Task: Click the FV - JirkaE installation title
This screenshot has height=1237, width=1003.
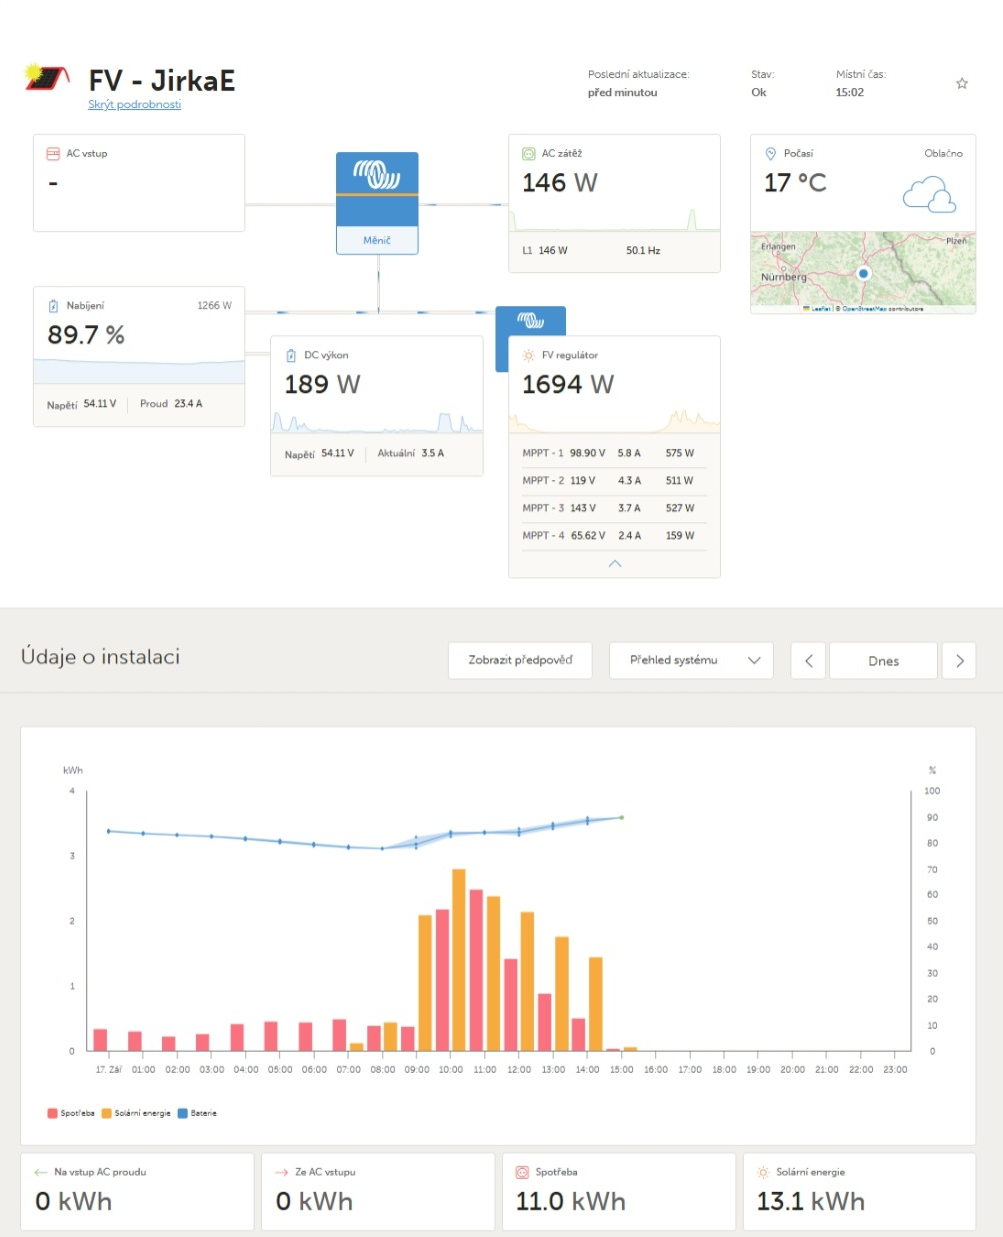Action: click(162, 80)
